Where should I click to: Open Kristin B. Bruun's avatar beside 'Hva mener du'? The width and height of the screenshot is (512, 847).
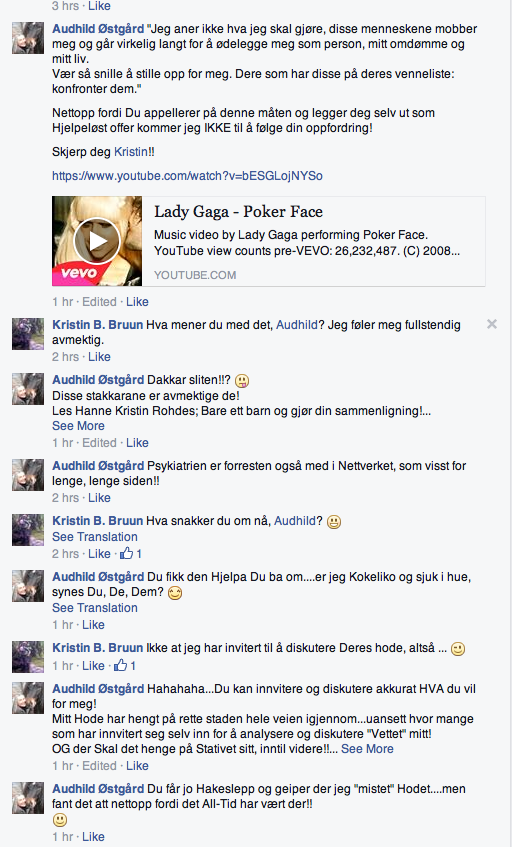click(x=28, y=334)
